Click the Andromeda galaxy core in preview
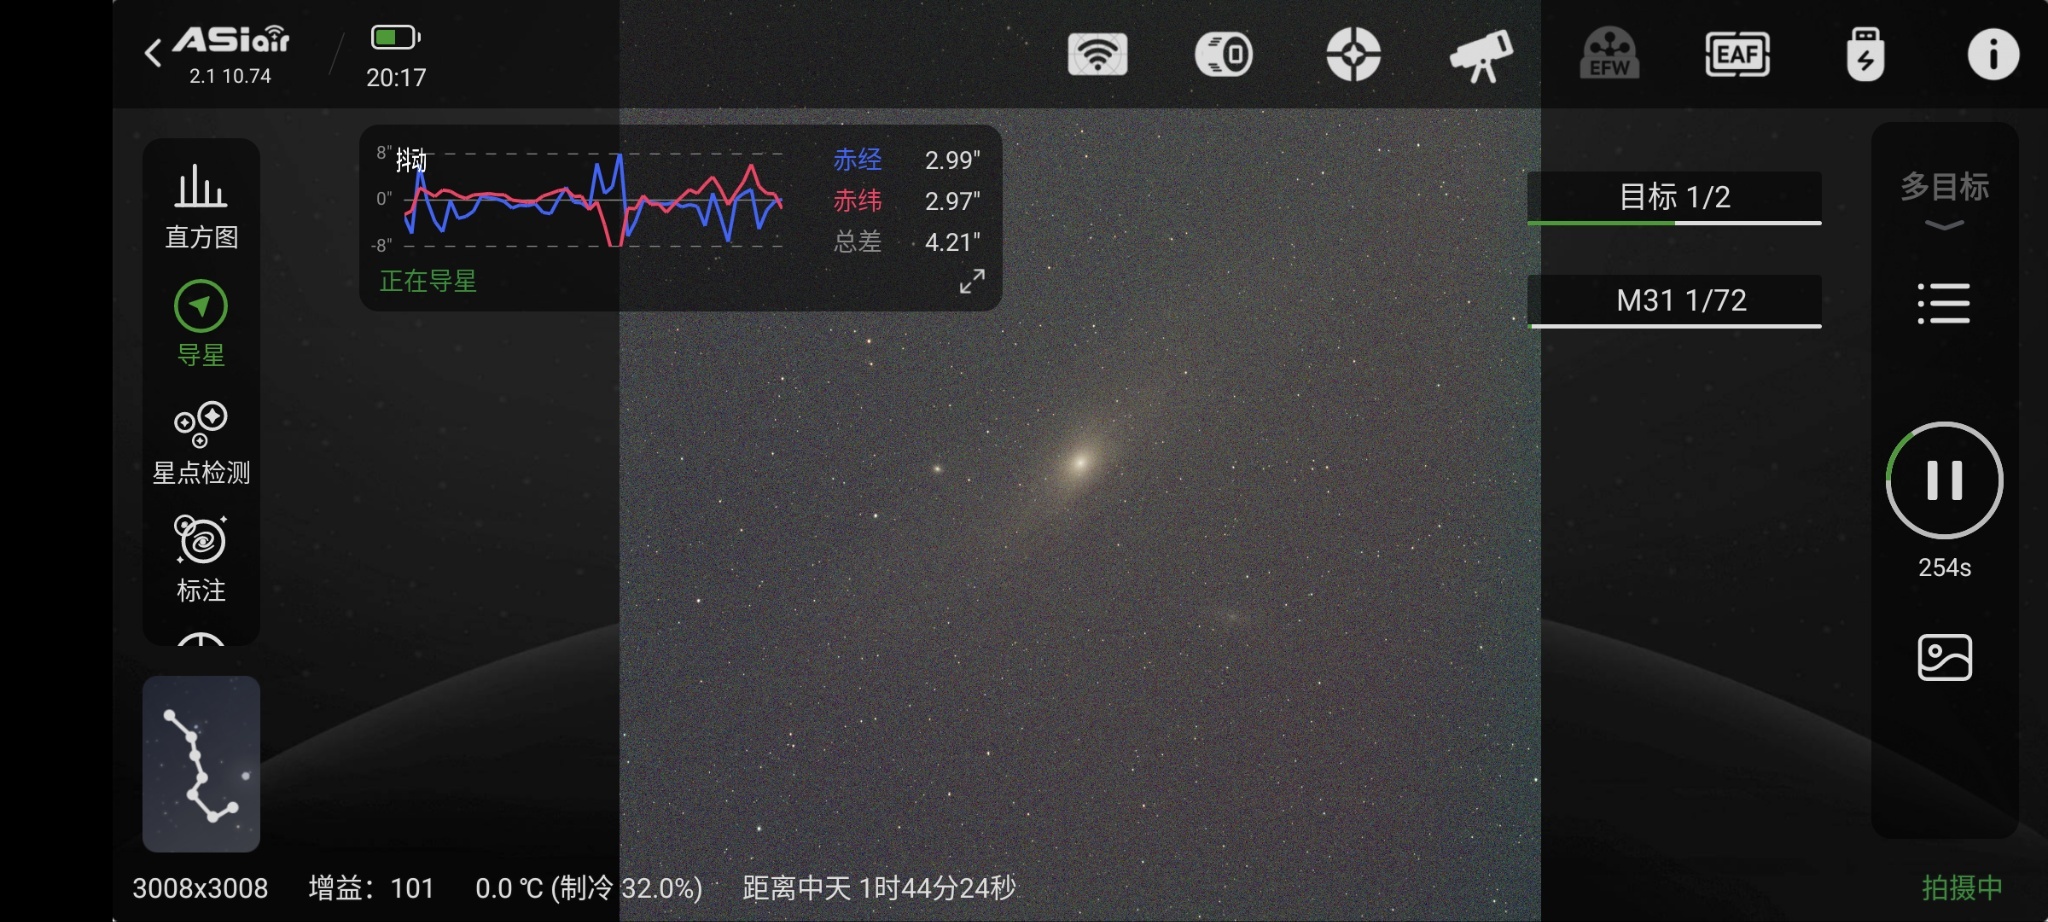The height and width of the screenshot is (922, 2048). pos(1080,462)
